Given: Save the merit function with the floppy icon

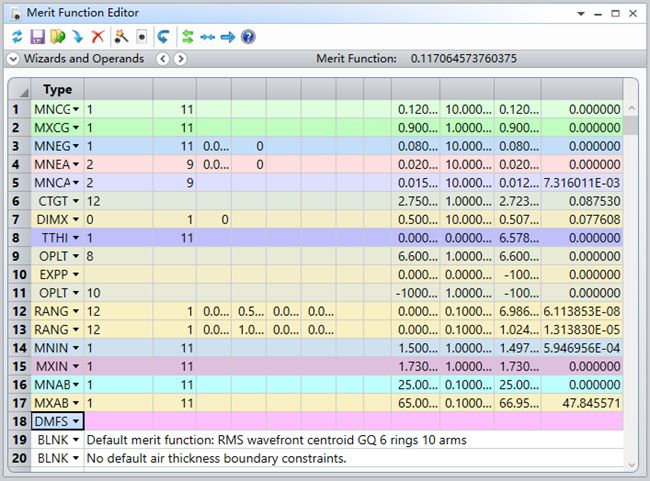Looking at the screenshot, I should coord(37,37).
